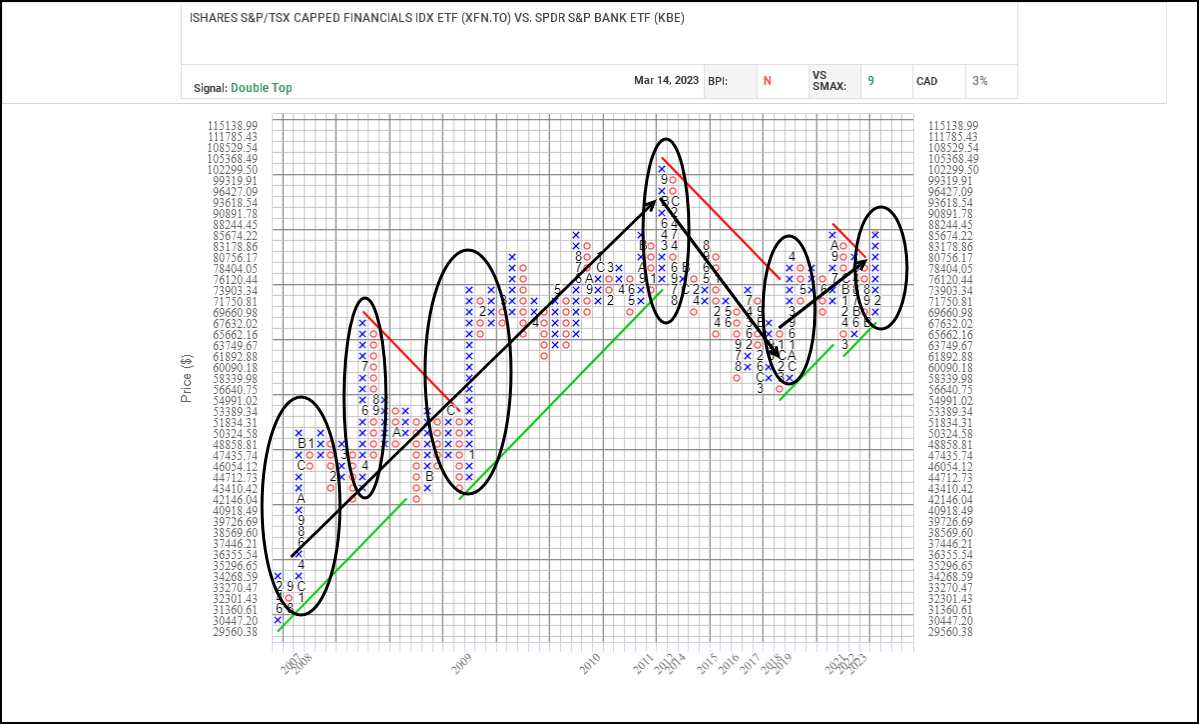Select the '2011' year label on the time axis
Screen dimensions: 1199x724
click(x=644, y=664)
